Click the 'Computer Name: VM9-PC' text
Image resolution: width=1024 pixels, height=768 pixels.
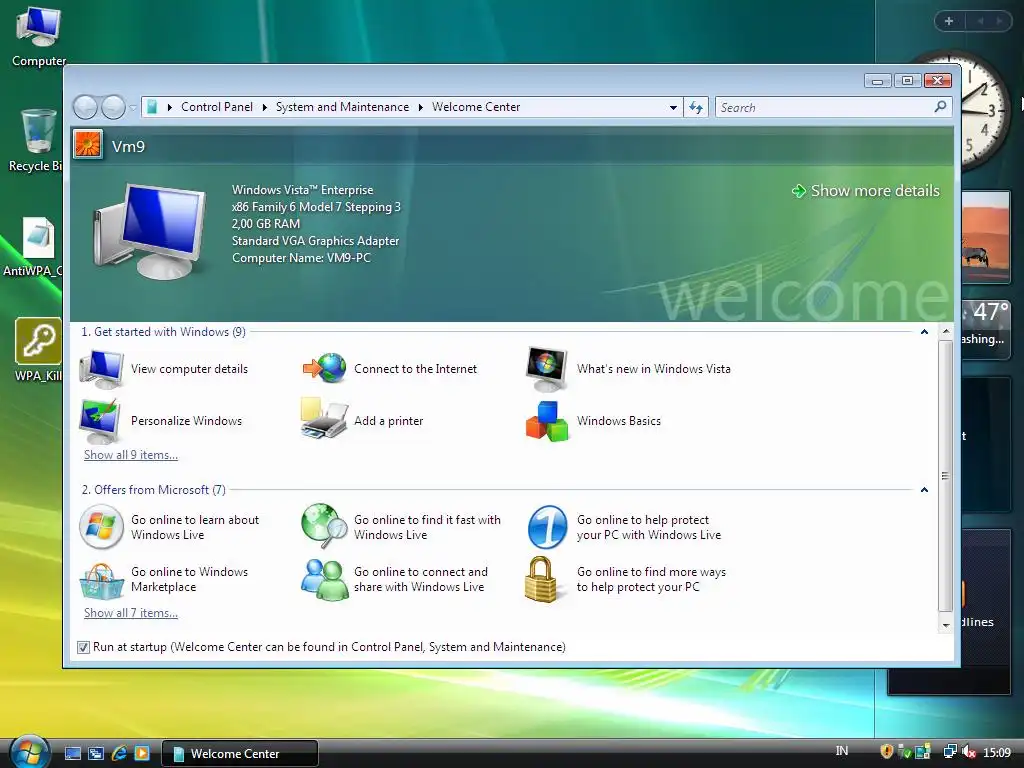(301, 258)
